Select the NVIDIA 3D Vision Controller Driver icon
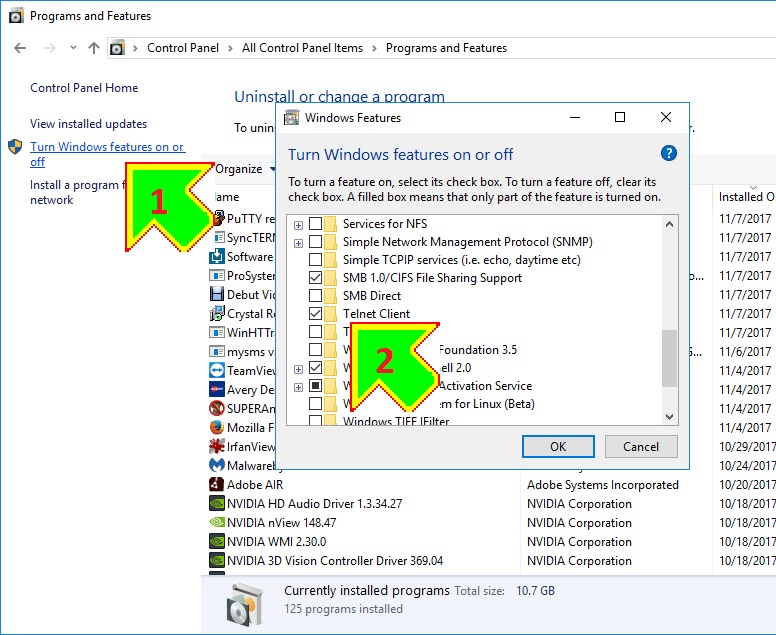Image resolution: width=776 pixels, height=635 pixels. pyautogui.click(x=217, y=561)
